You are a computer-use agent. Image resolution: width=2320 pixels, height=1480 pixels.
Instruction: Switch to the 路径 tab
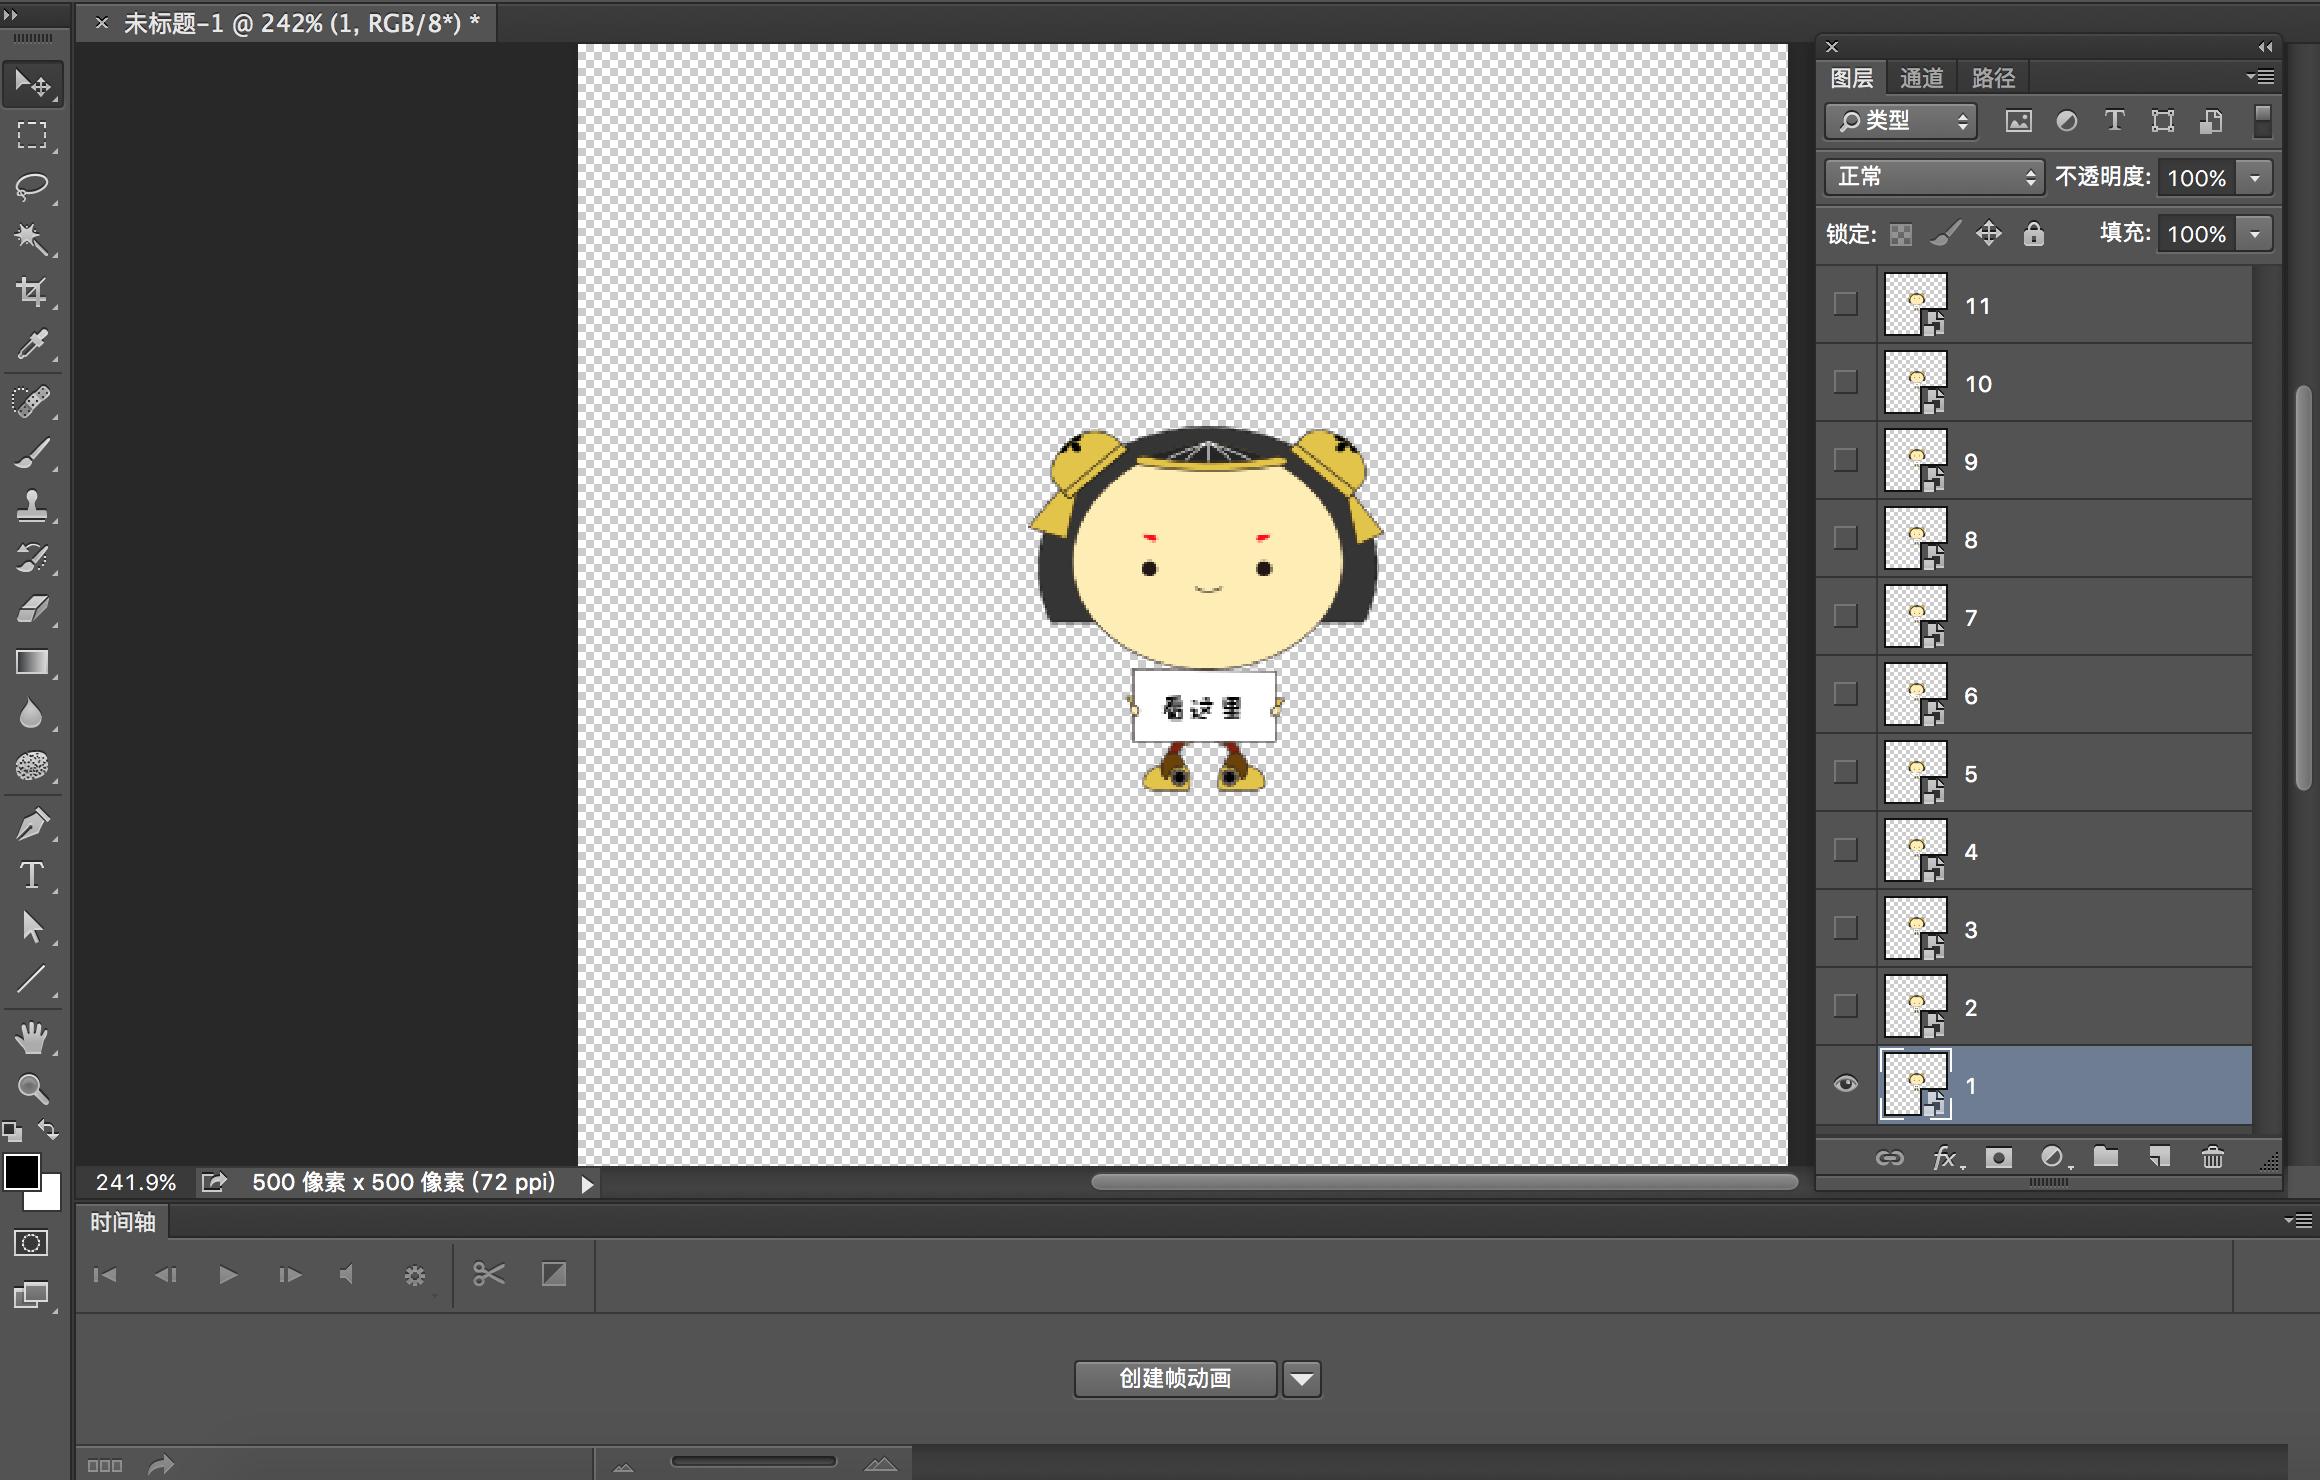(x=1993, y=78)
